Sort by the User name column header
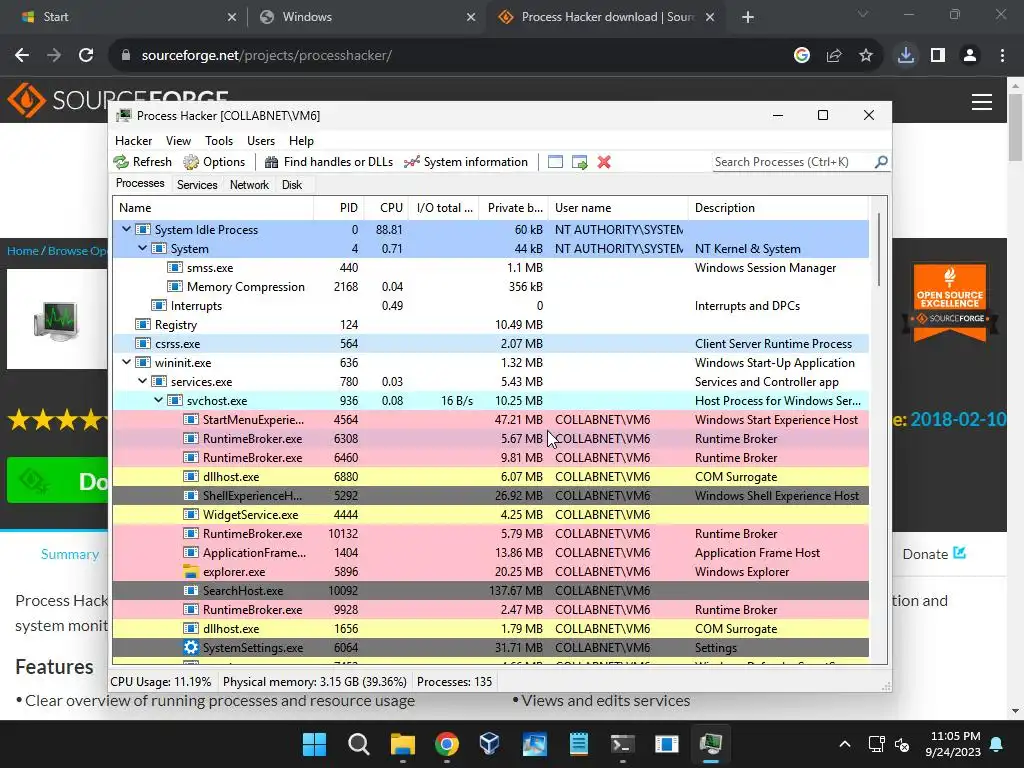 (618, 208)
